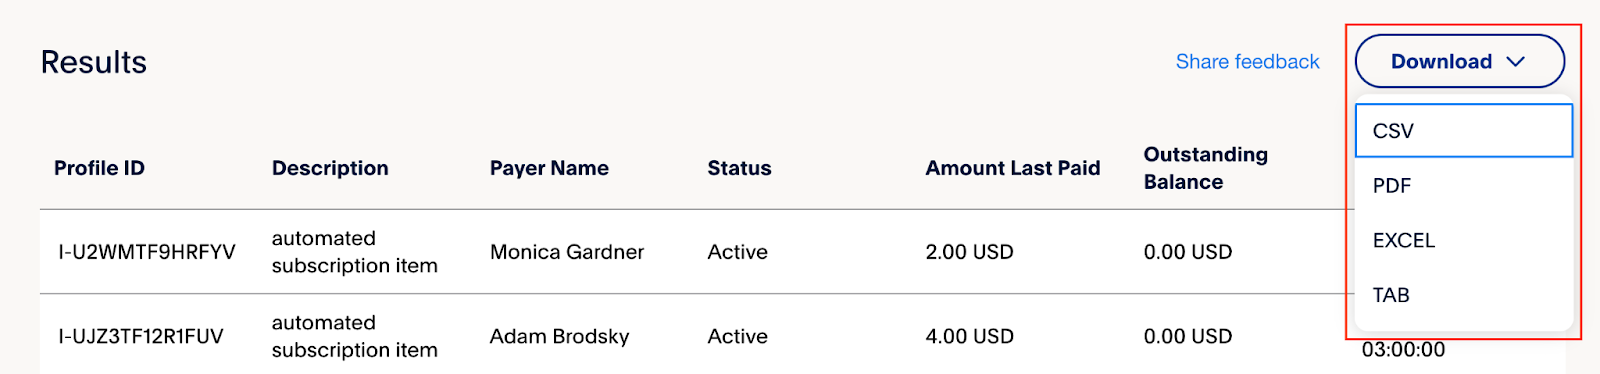Click the 4.00 USD amount cell
The image size is (1600, 374).
(x=969, y=336)
